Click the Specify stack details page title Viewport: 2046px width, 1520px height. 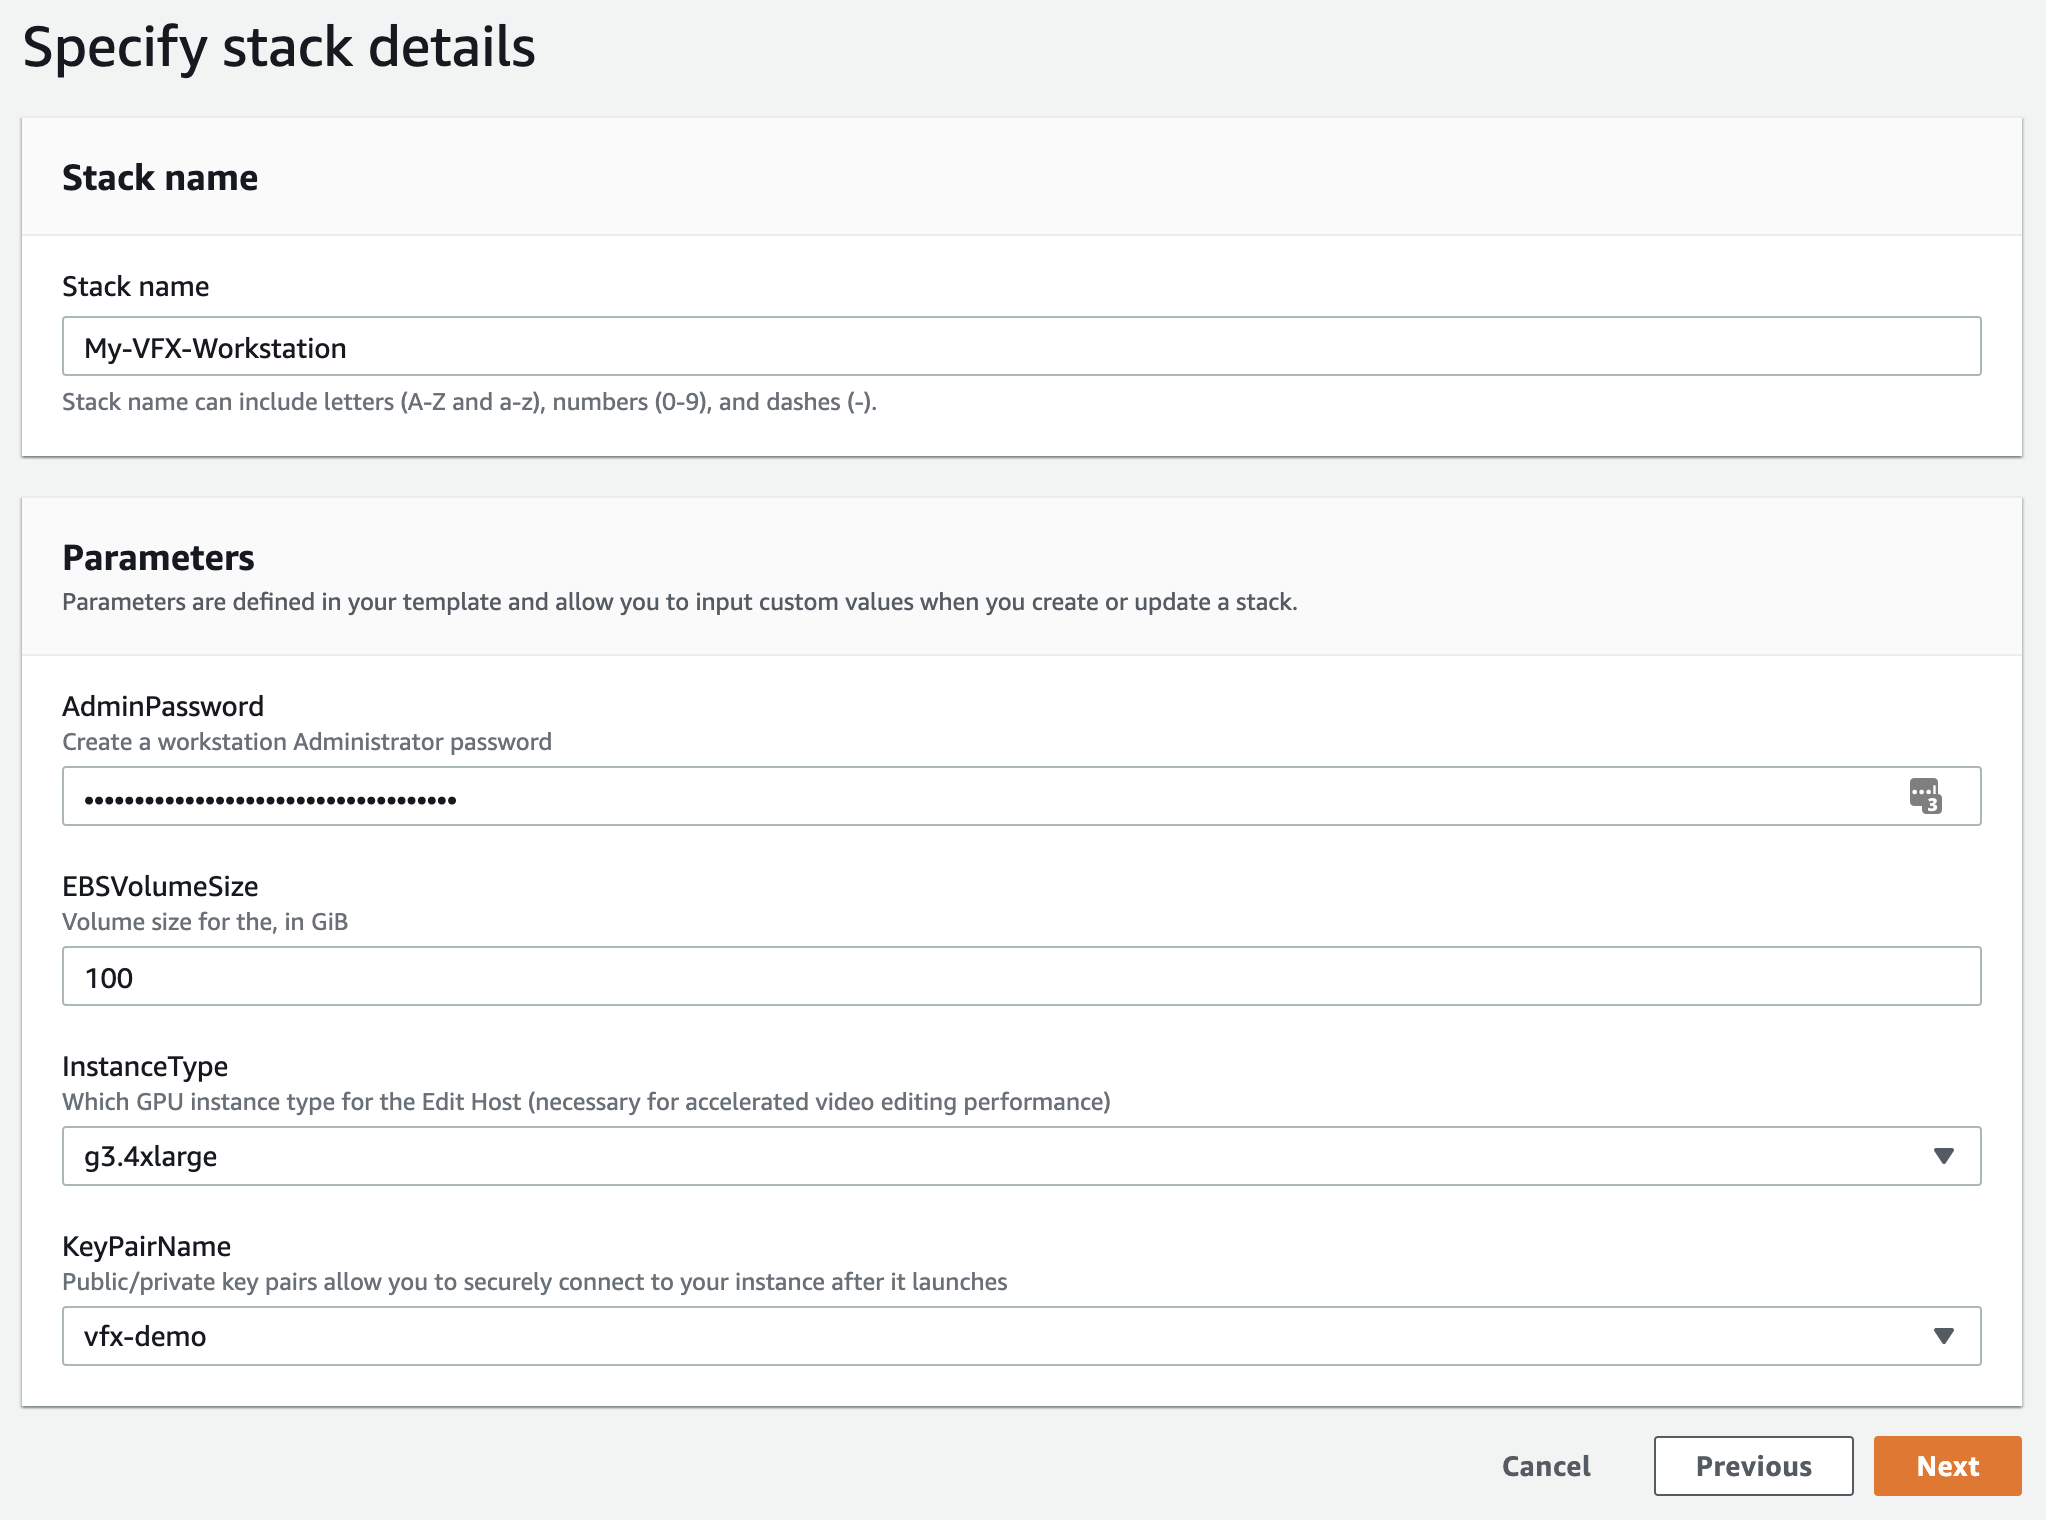[279, 47]
